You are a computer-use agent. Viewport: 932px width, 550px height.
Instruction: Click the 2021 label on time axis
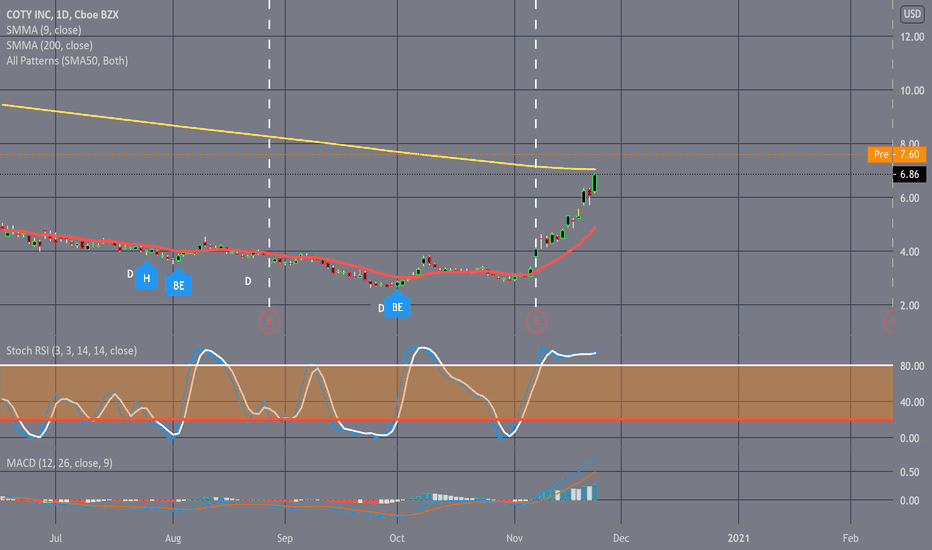click(x=738, y=538)
